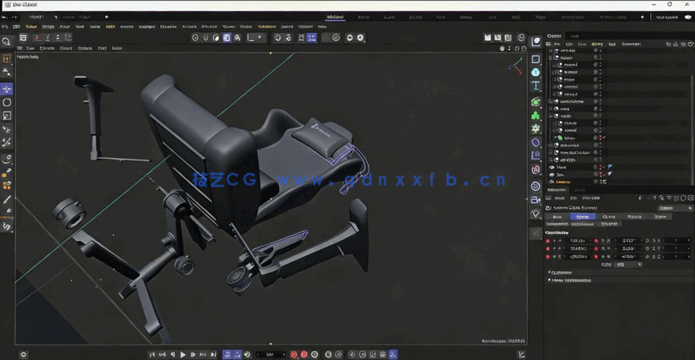The height and width of the screenshot is (360, 695).
Task: Click the highlighted four-square layout icon in top toolbar
Action: pos(312,38)
